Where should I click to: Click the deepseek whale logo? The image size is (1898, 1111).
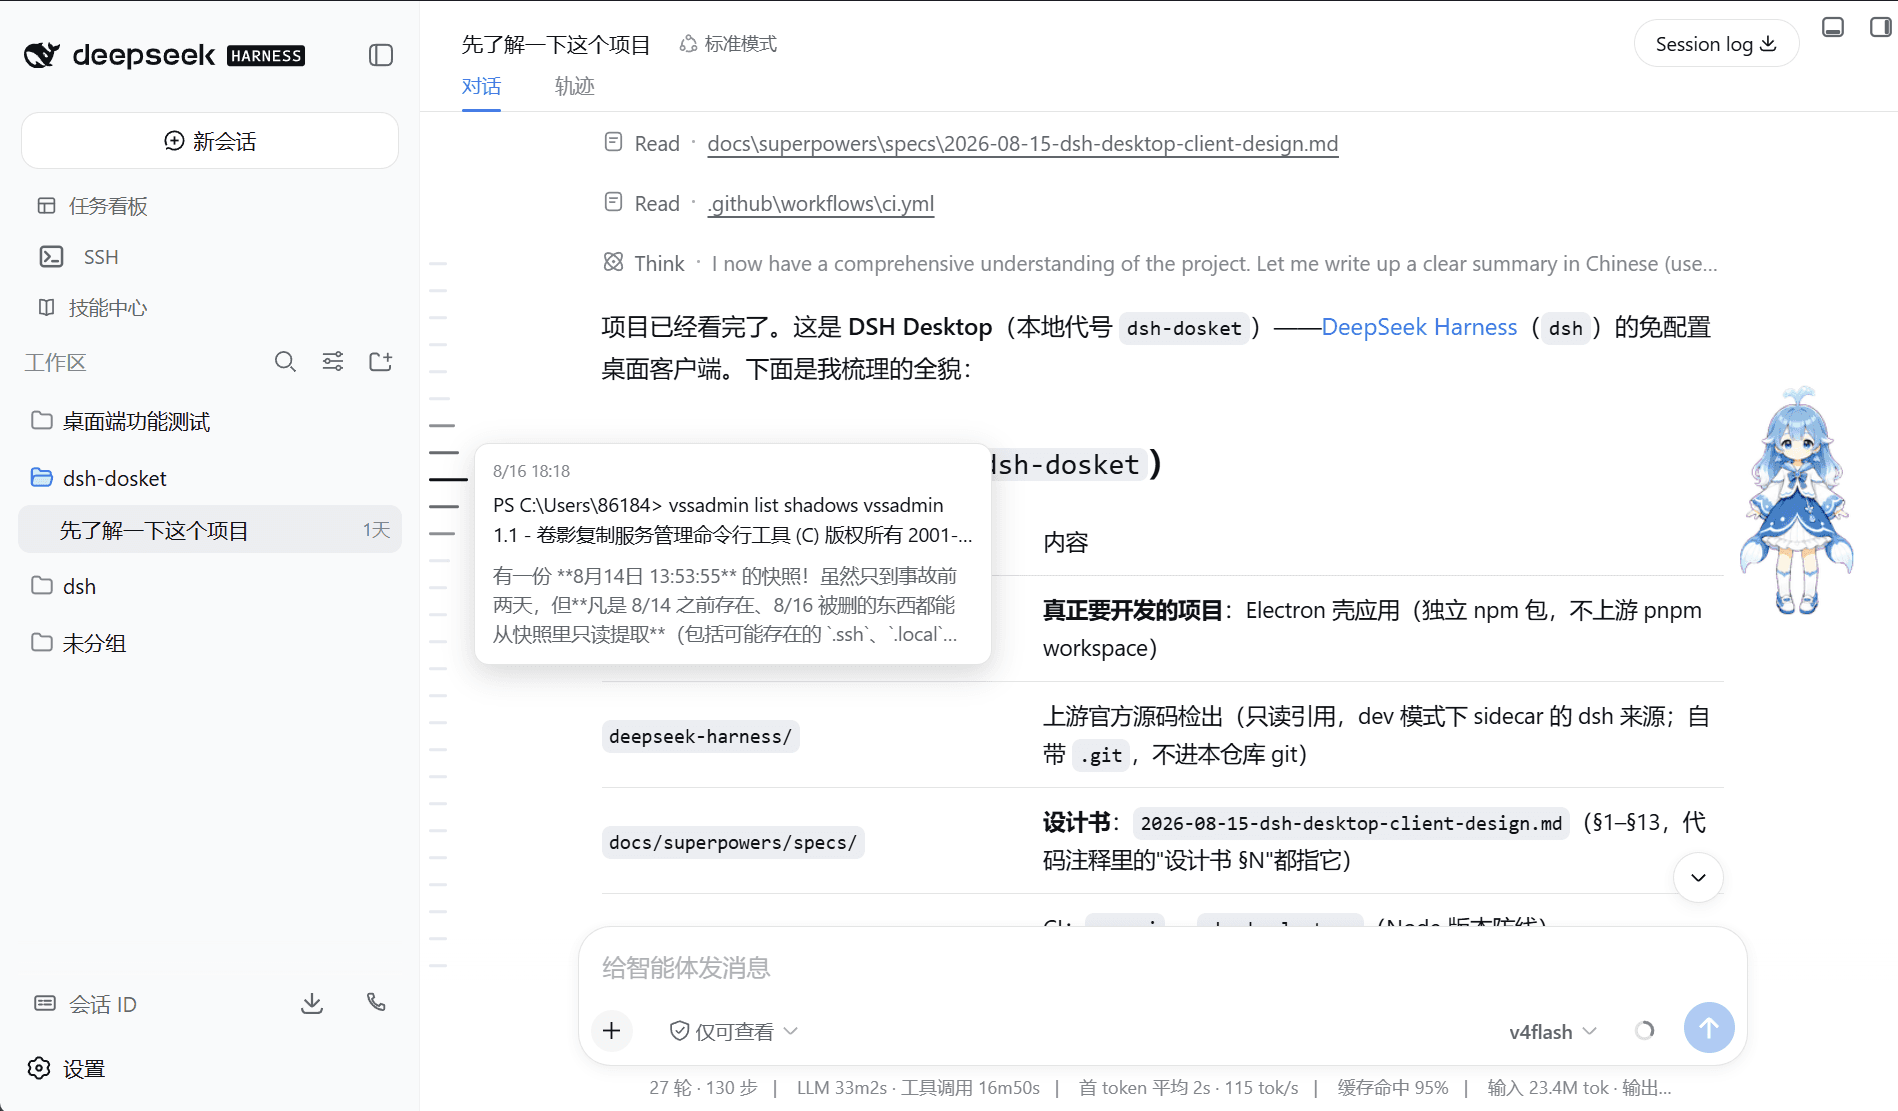pos(42,55)
